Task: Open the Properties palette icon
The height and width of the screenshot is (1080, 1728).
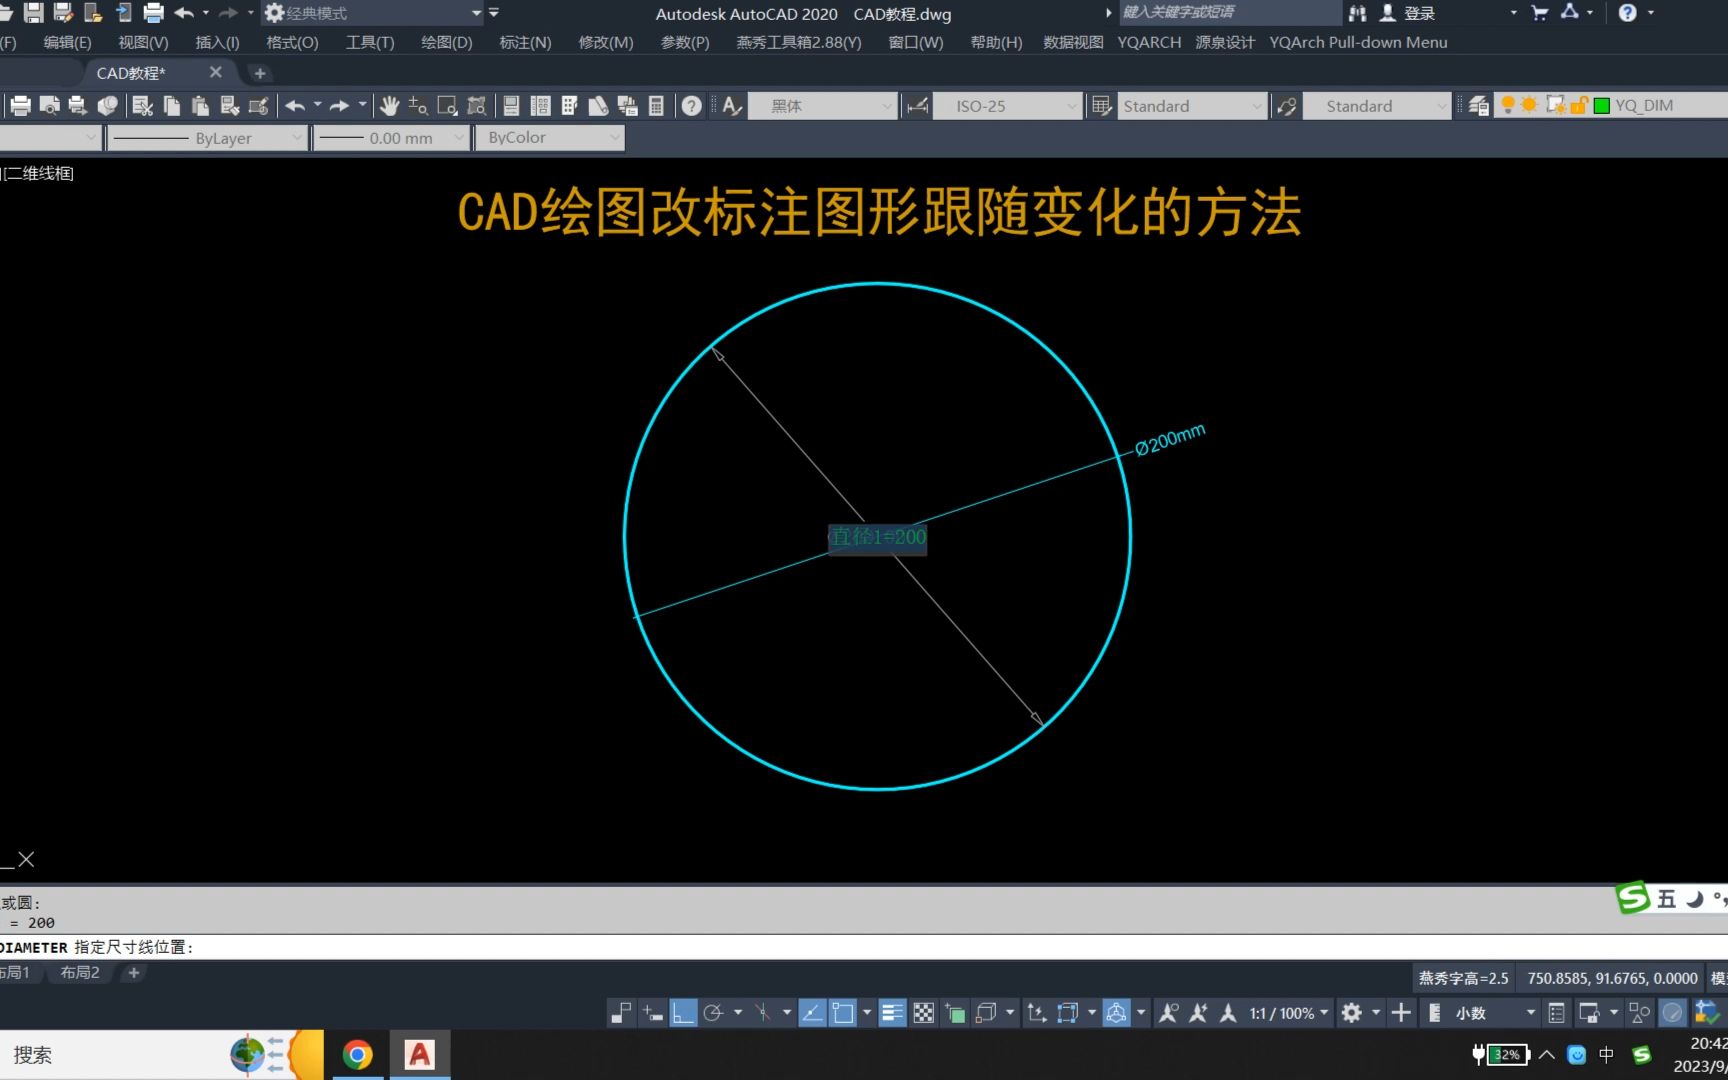Action: pos(511,106)
